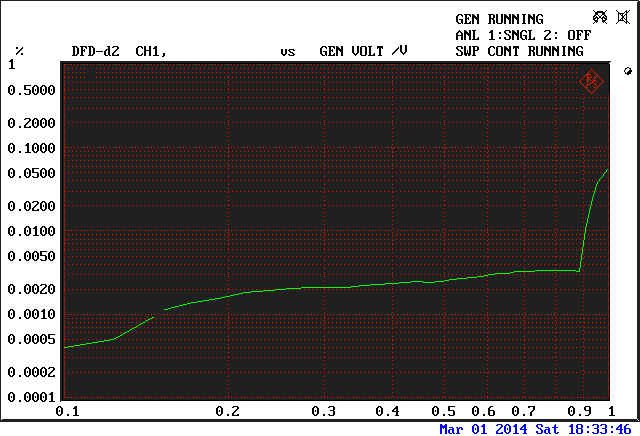Click the 0.1000 Y-axis value
640x436 pixels.
tap(31, 148)
